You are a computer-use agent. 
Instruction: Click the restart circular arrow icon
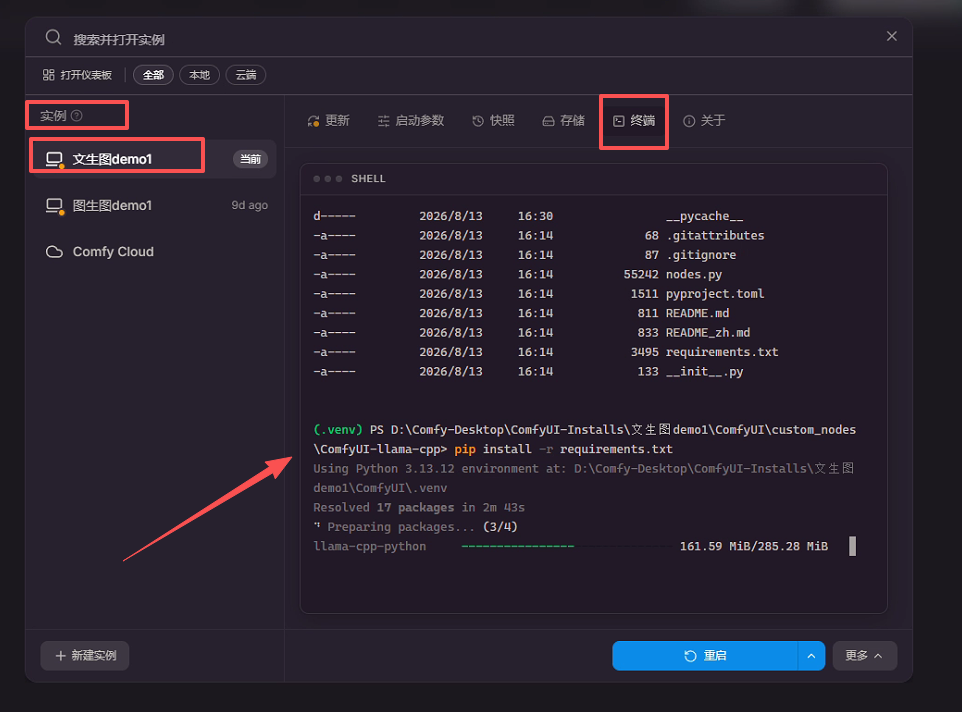point(690,656)
